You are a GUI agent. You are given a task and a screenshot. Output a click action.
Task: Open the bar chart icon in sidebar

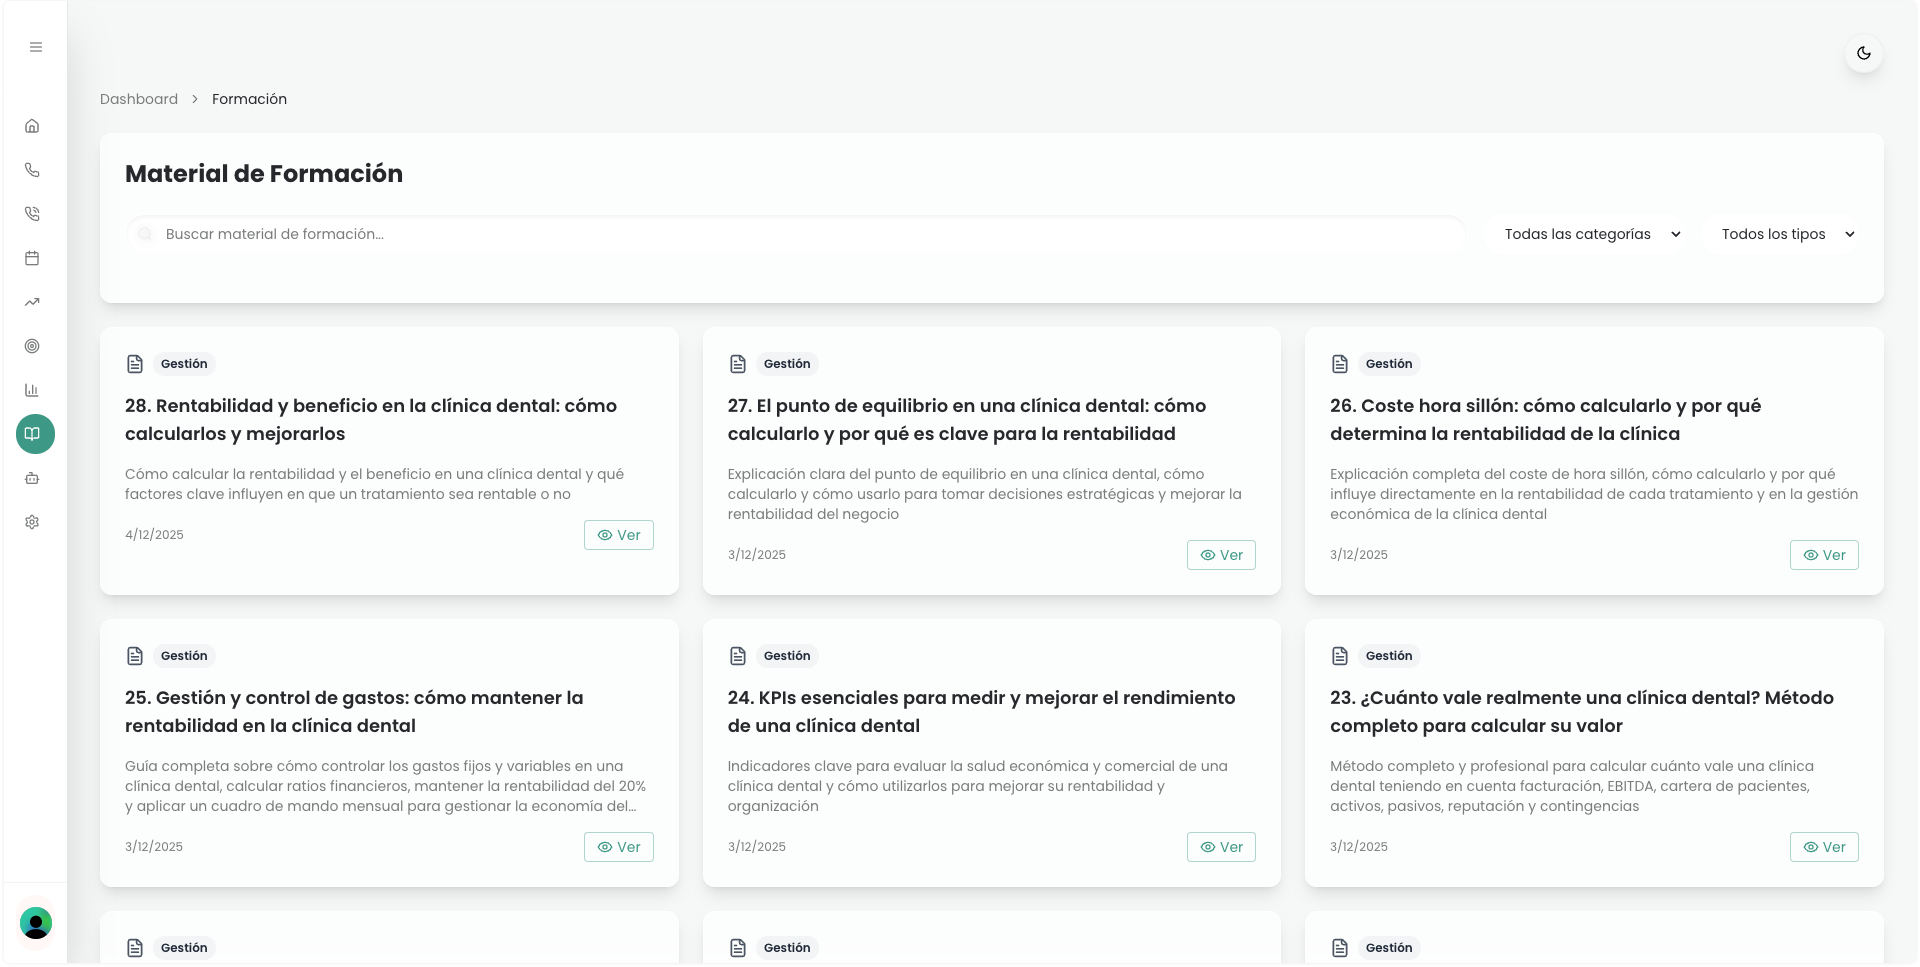[32, 390]
